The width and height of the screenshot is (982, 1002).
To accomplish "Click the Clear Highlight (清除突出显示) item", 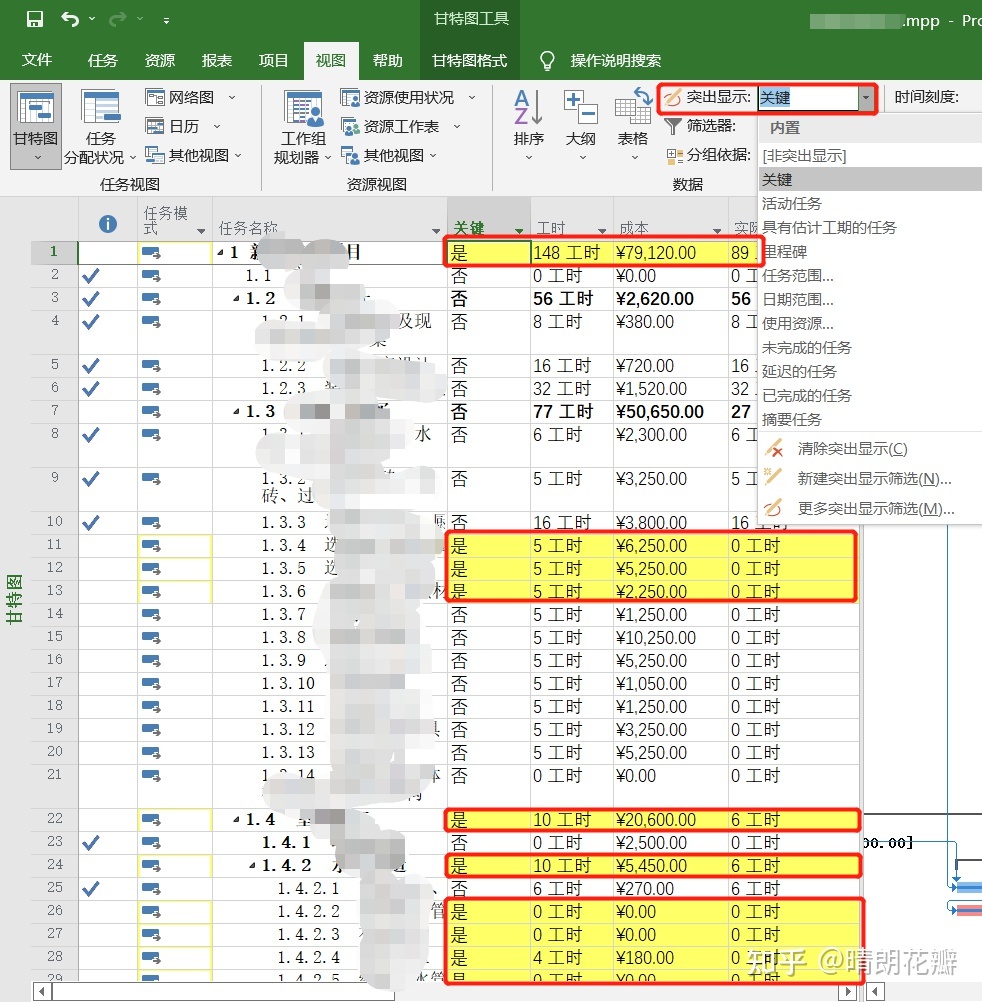I will click(x=852, y=449).
